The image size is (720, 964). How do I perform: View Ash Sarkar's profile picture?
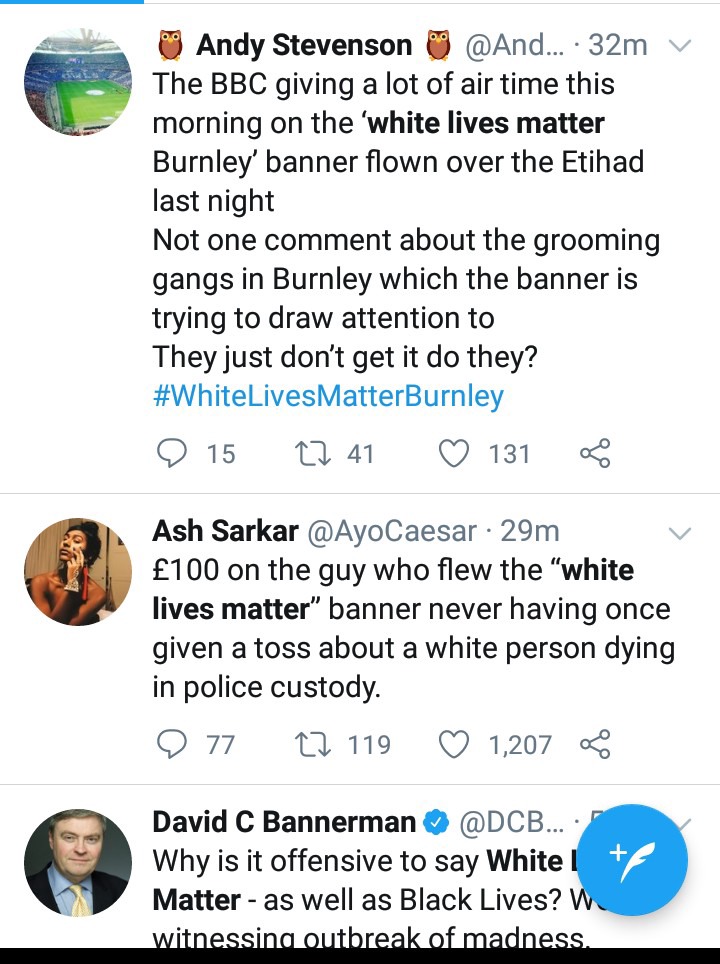78,571
